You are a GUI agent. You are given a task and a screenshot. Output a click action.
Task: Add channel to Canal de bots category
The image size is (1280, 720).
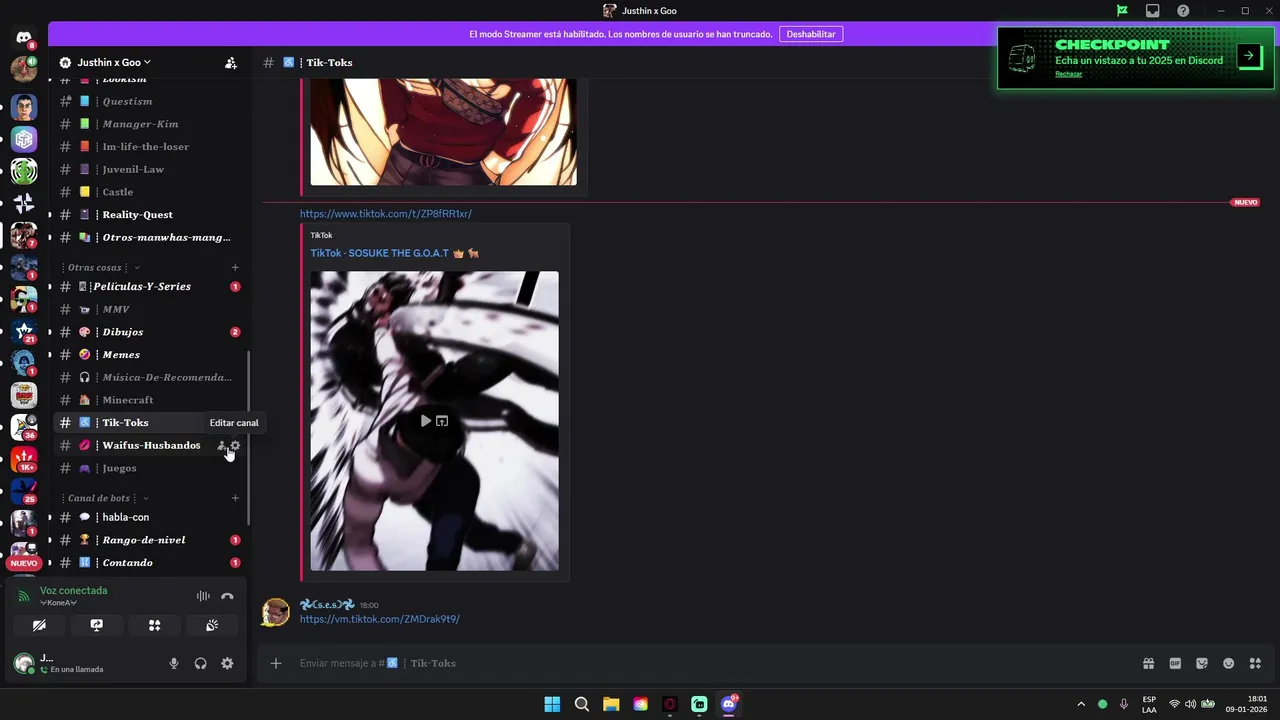pyautogui.click(x=235, y=498)
